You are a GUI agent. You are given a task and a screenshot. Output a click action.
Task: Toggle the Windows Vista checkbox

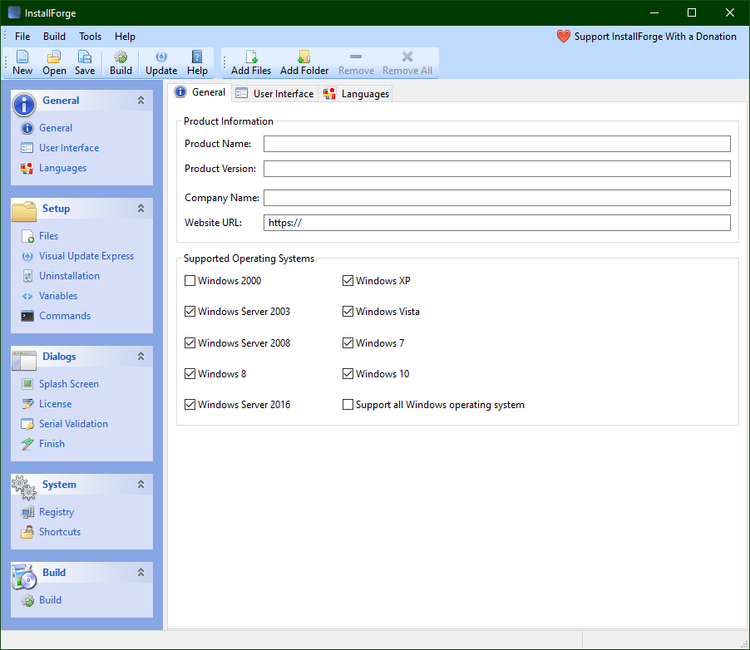point(348,312)
